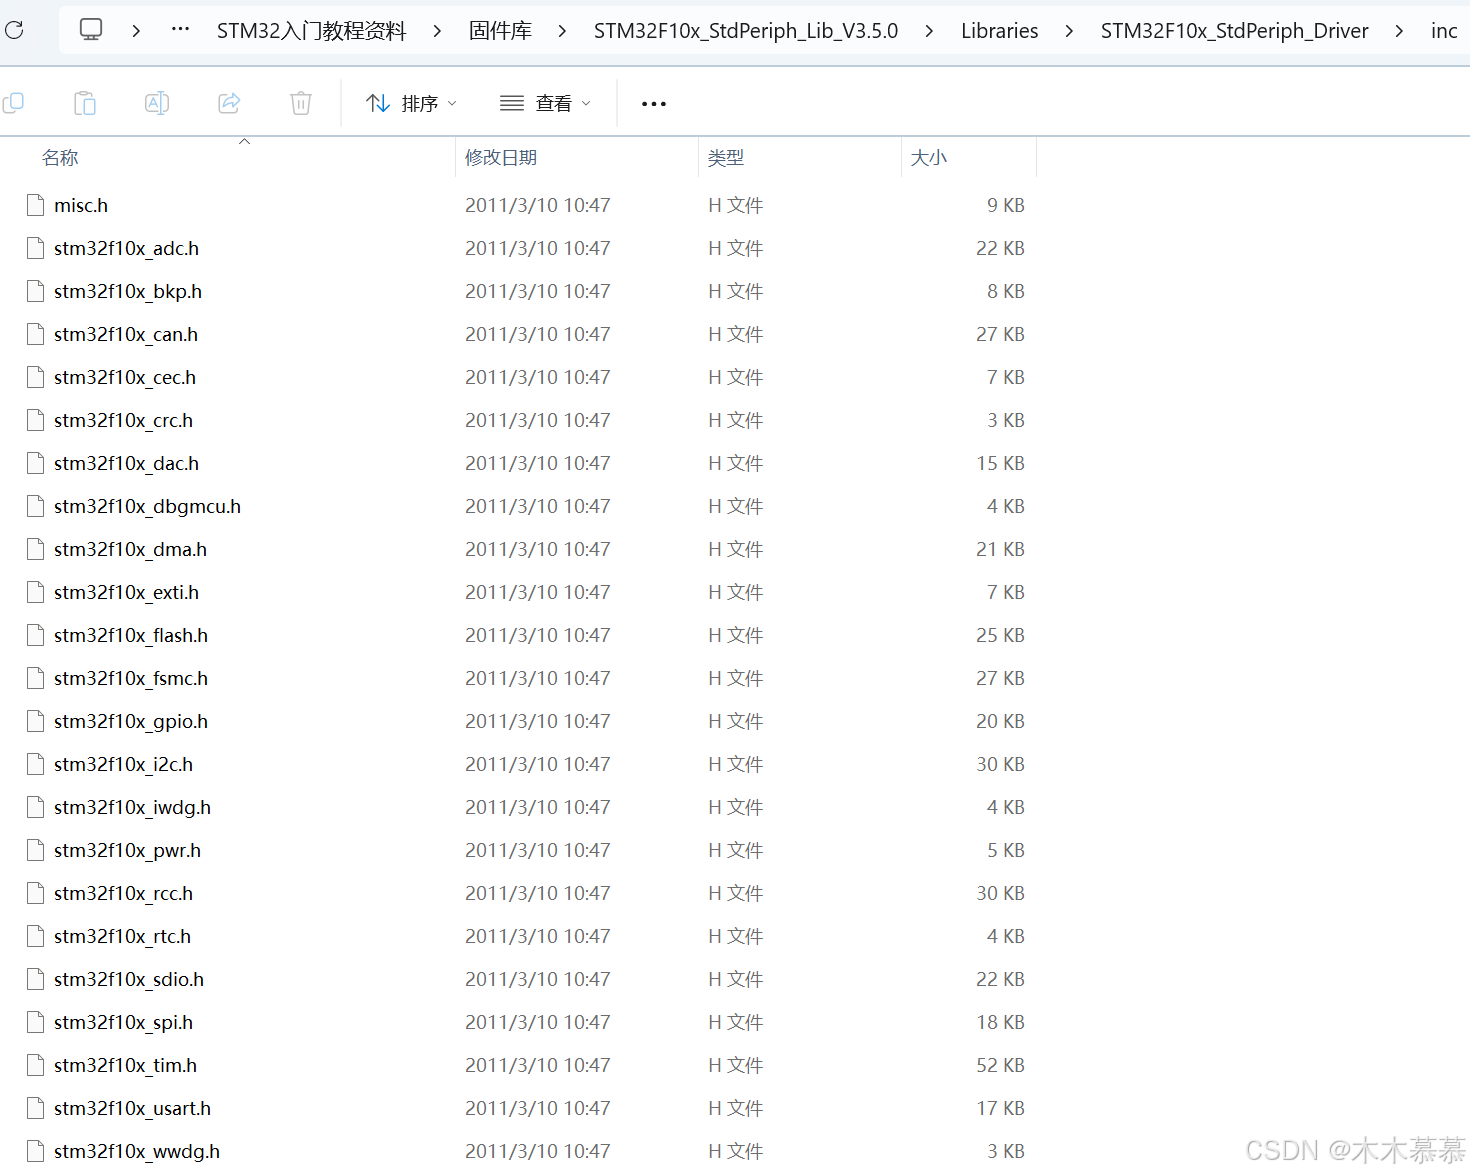
Task: Expand chevron after STM32入门教程资料 breadcrumb
Action: pyautogui.click(x=437, y=31)
